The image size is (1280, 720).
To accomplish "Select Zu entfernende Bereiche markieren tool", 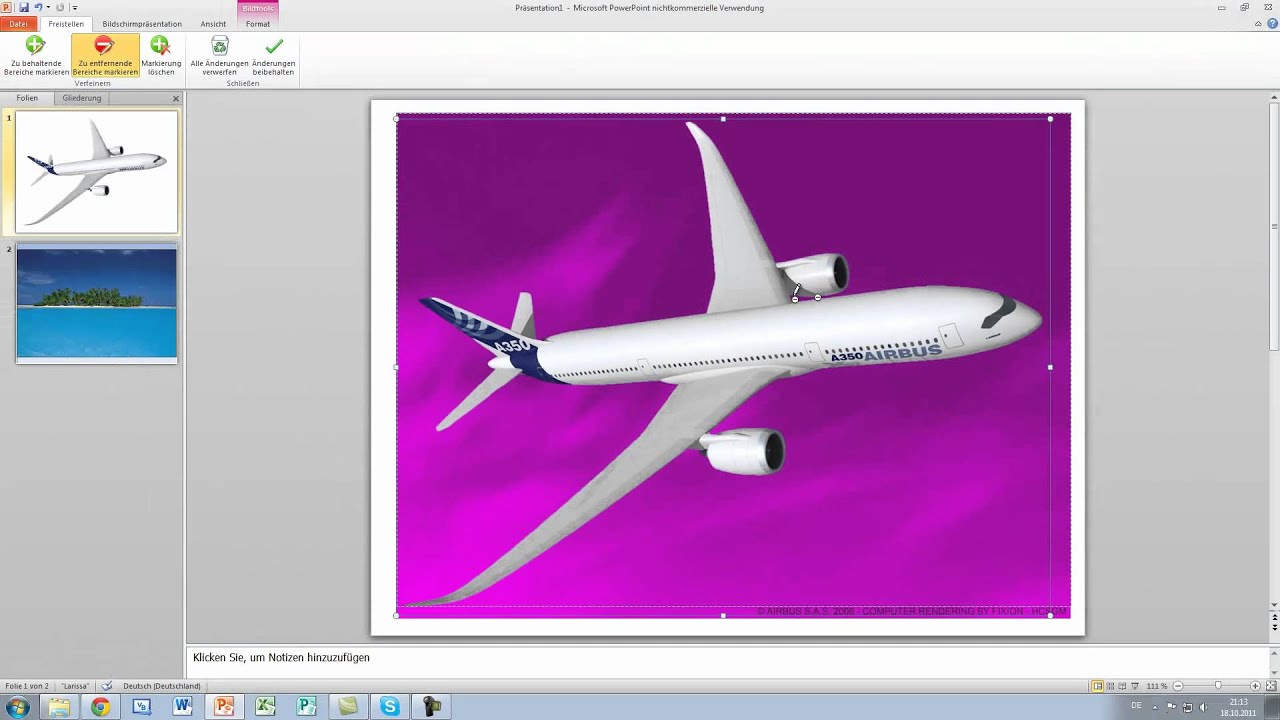I will (105, 56).
